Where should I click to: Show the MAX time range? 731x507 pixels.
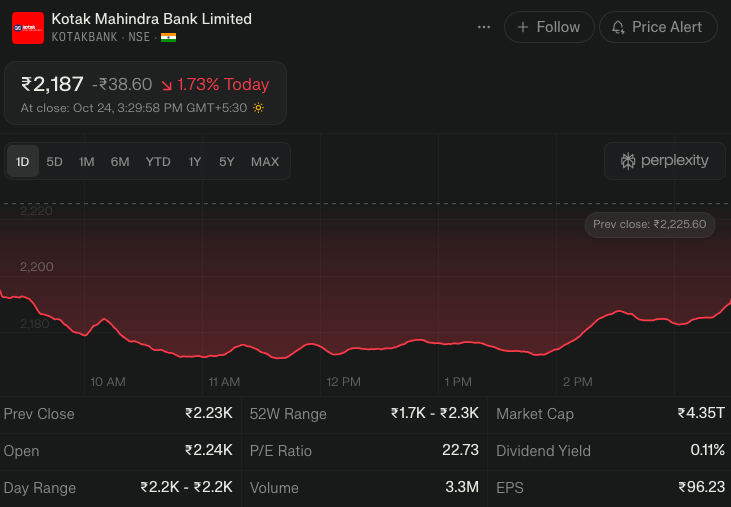265,161
